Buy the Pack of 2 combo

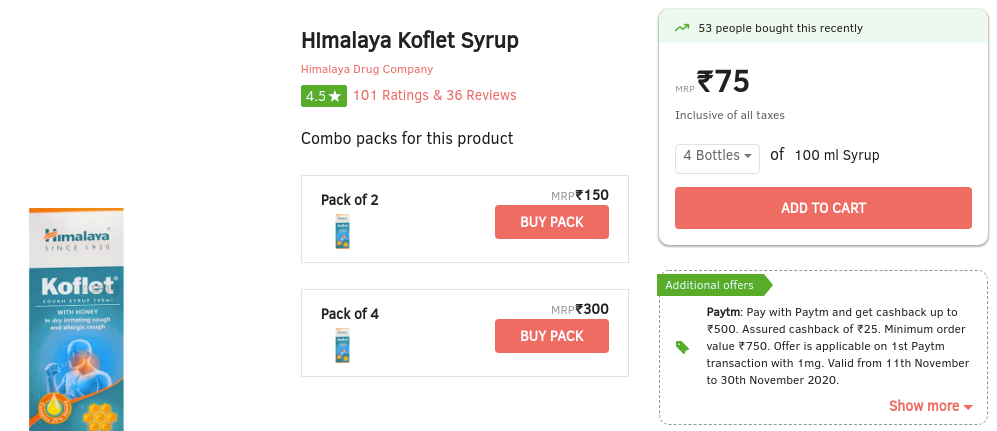coord(552,222)
